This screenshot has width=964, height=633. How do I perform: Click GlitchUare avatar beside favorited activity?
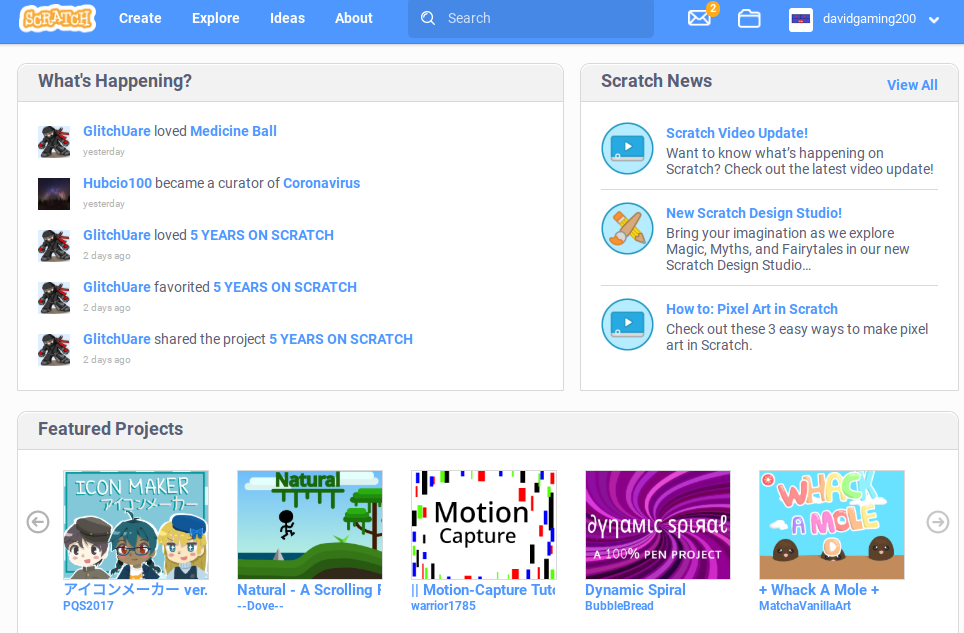[x=54, y=298]
